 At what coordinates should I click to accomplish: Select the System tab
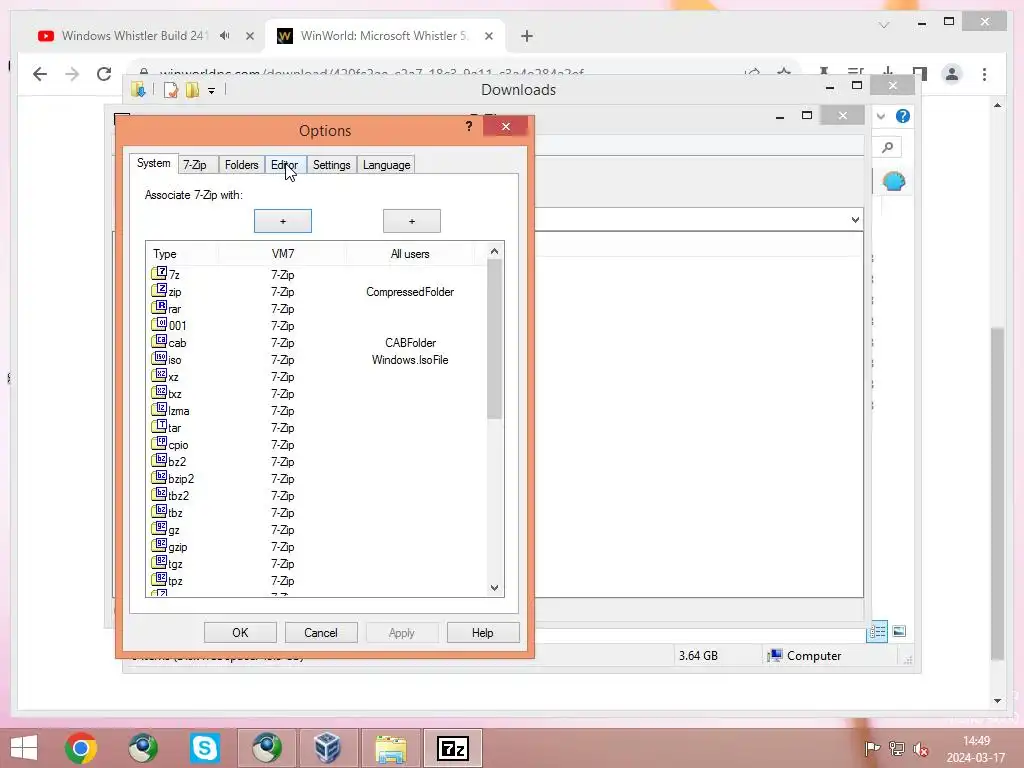tap(153, 163)
